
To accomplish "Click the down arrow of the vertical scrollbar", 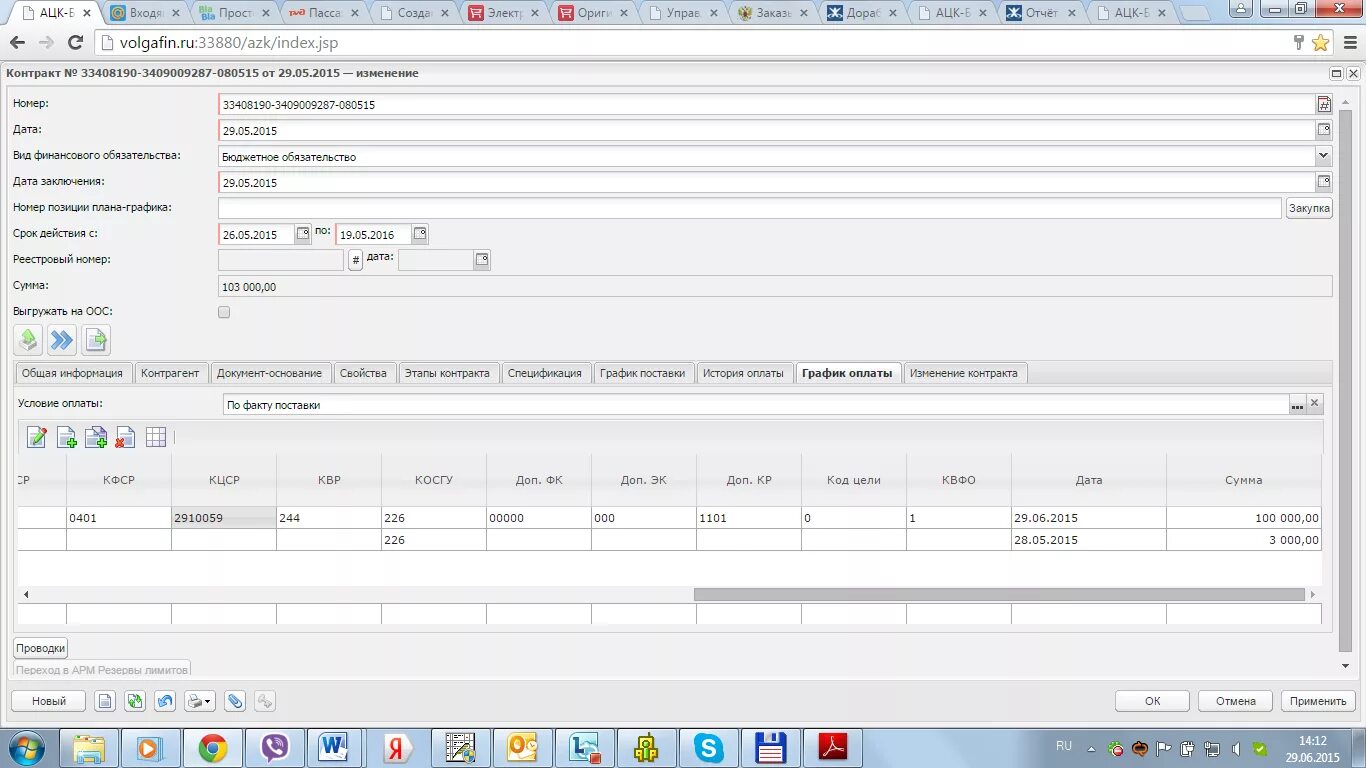I will click(1345, 666).
